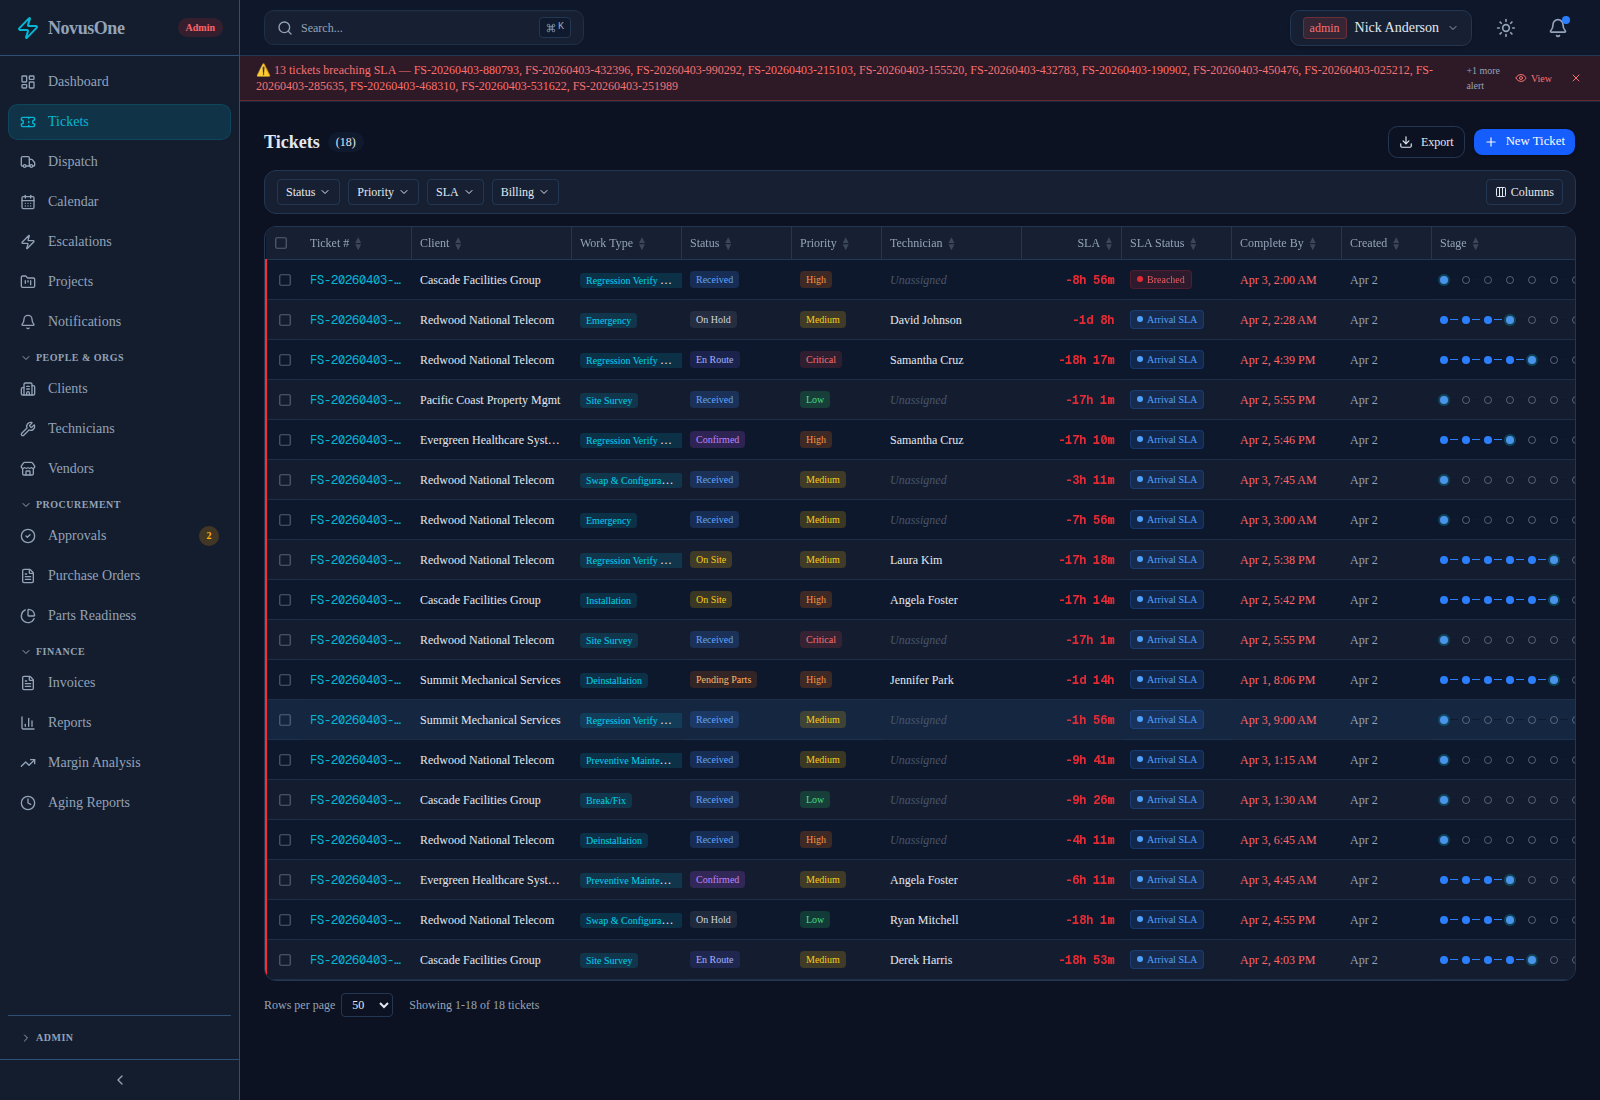The width and height of the screenshot is (1600, 1100).
Task: Click the Escalations bolt icon in the sidebar
Action: (28, 242)
